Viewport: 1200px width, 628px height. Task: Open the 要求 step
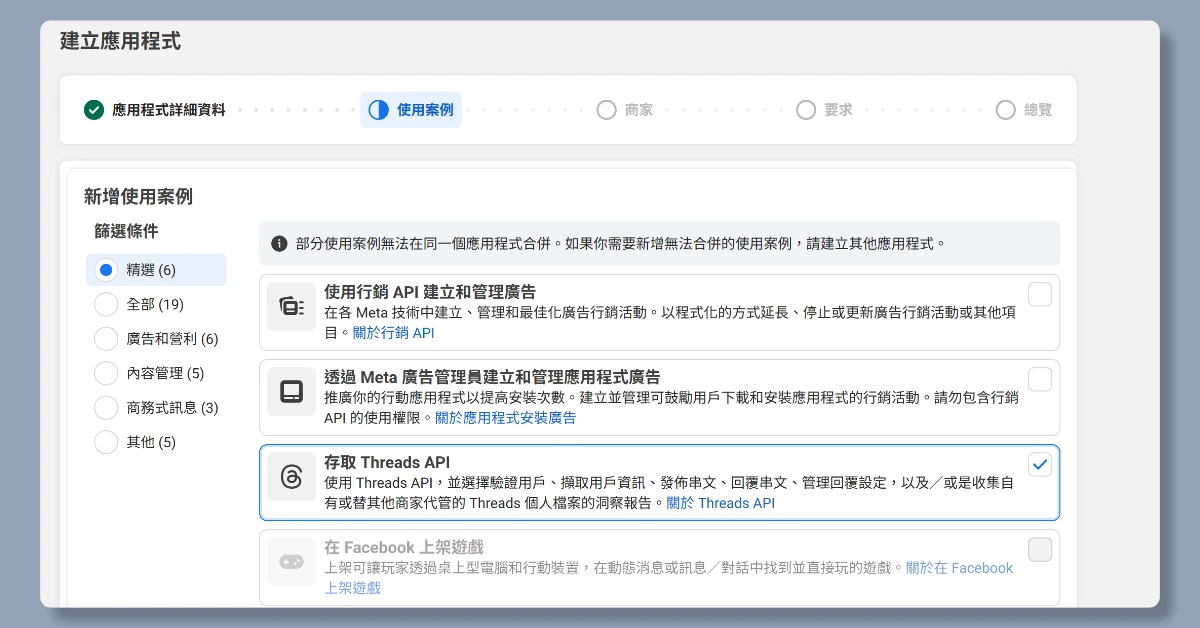point(825,110)
